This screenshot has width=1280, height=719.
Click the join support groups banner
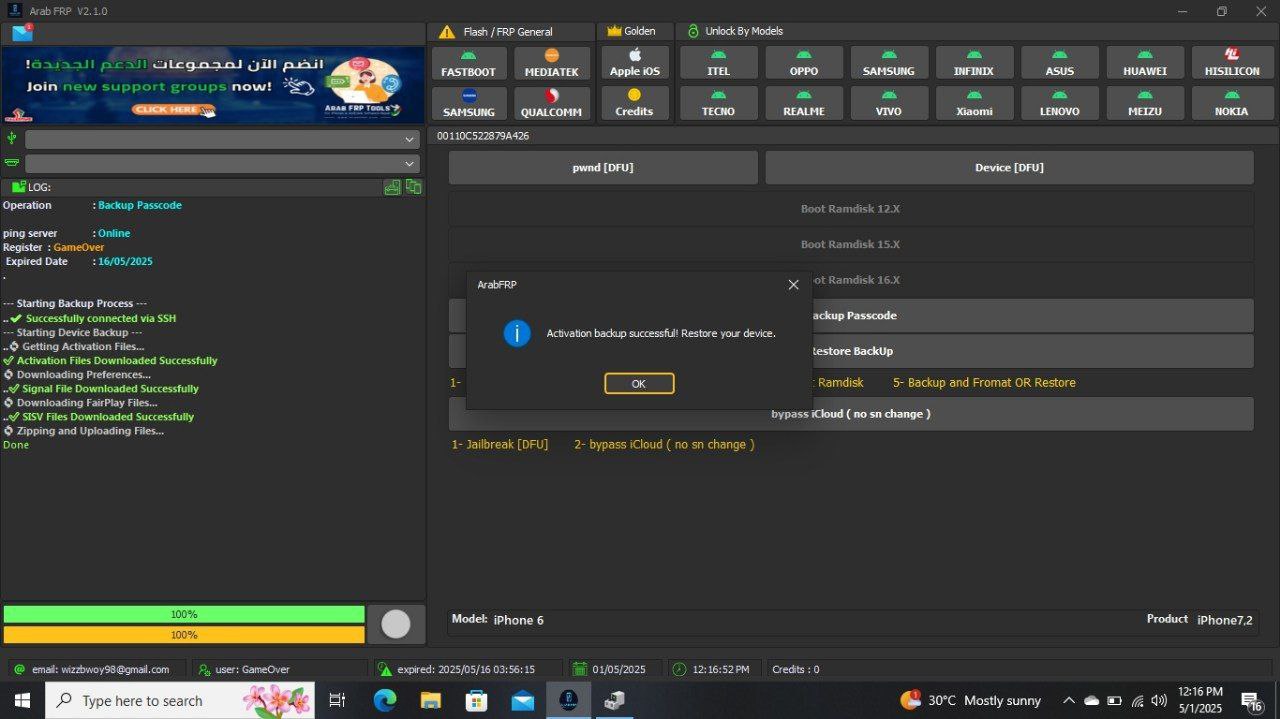coord(213,85)
